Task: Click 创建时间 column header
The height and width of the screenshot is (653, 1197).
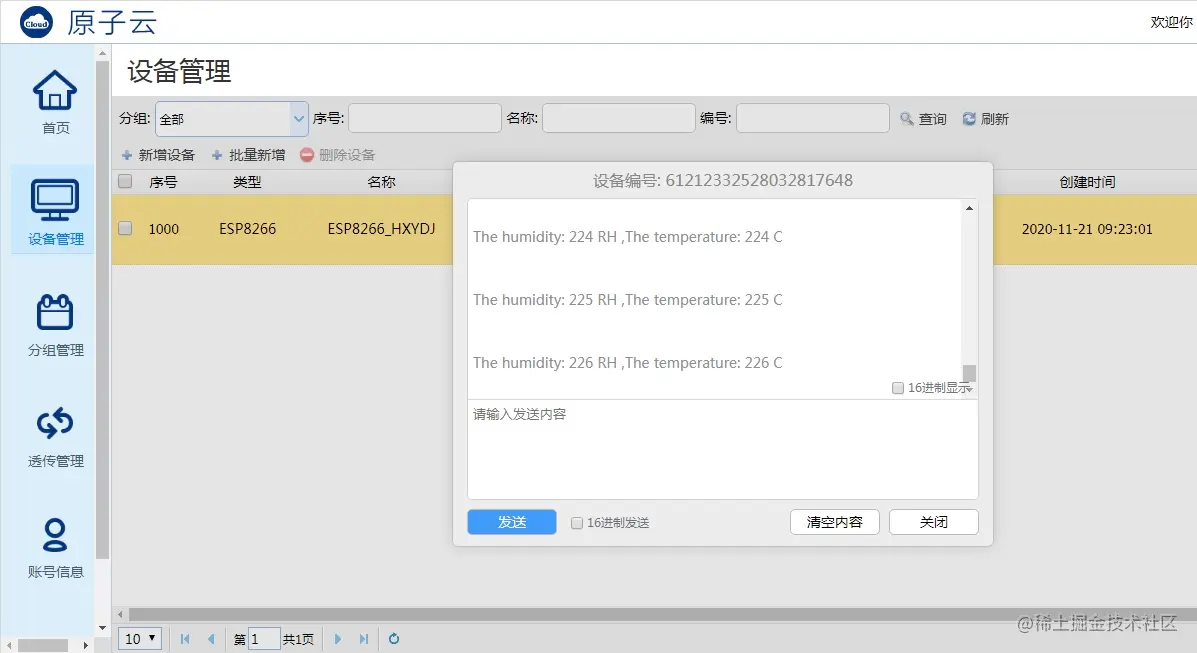Action: [1087, 182]
